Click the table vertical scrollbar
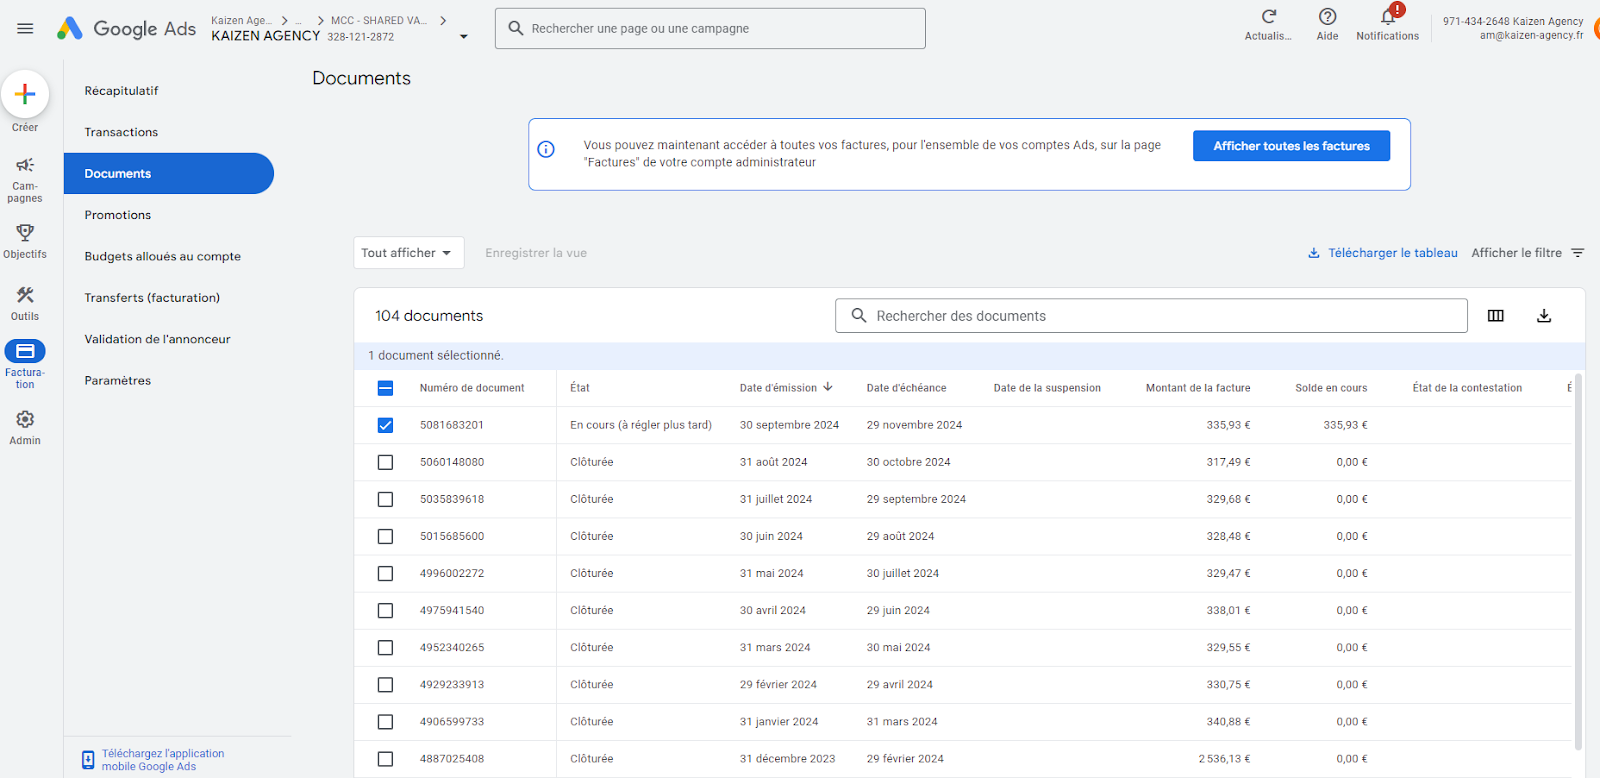1600x778 pixels. (x=1578, y=560)
